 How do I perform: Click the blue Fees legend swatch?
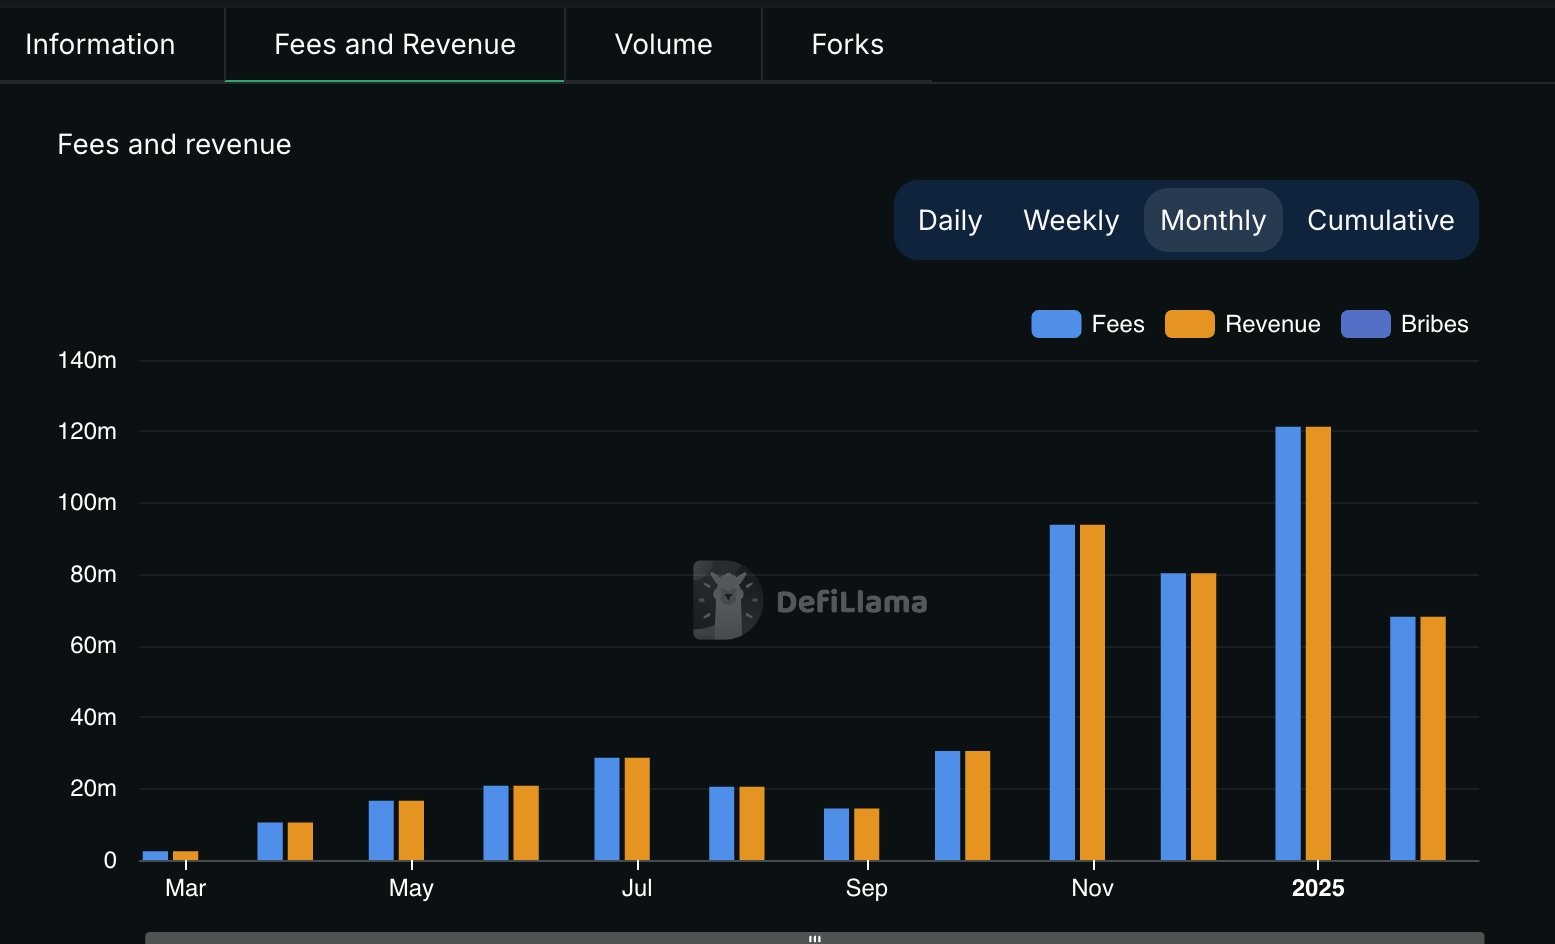[x=1056, y=324]
